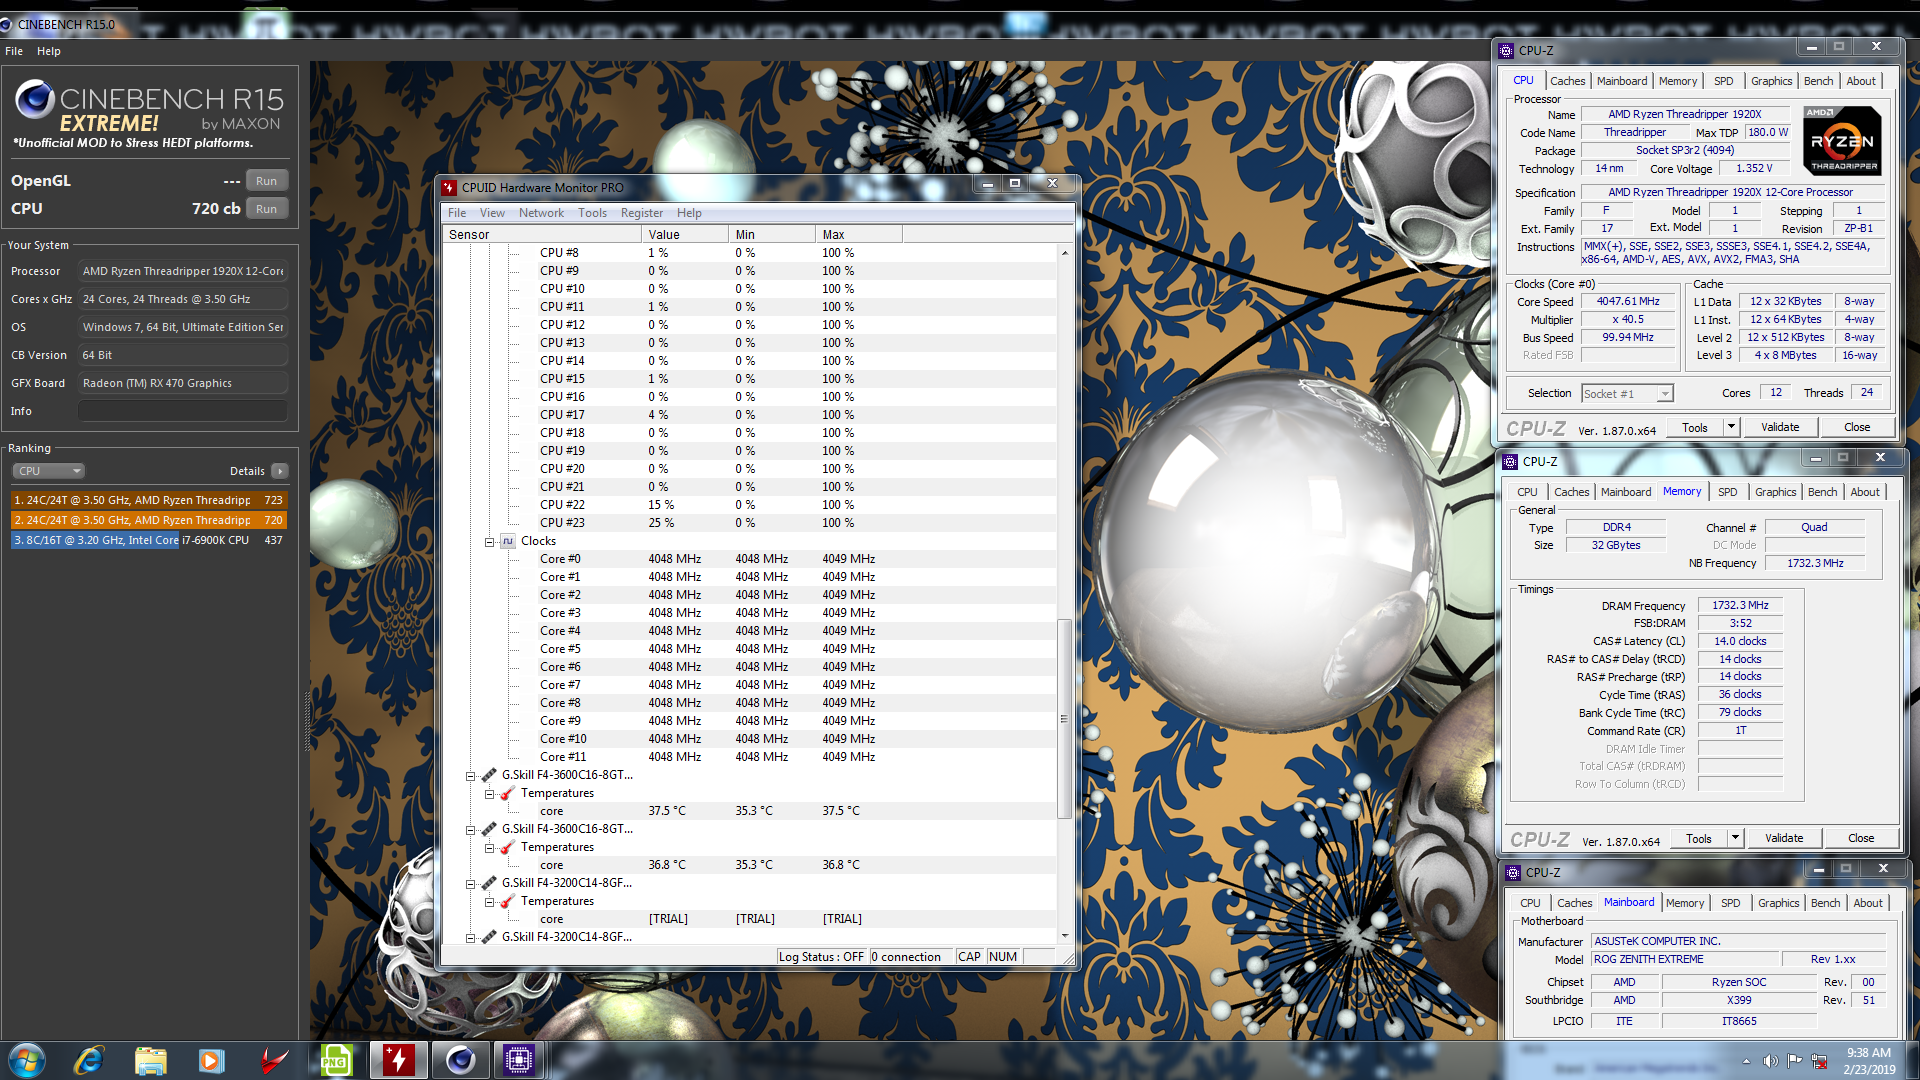The width and height of the screenshot is (1920, 1080).
Task: Click the red swoosh app icon in taskbar
Action: (274, 1060)
